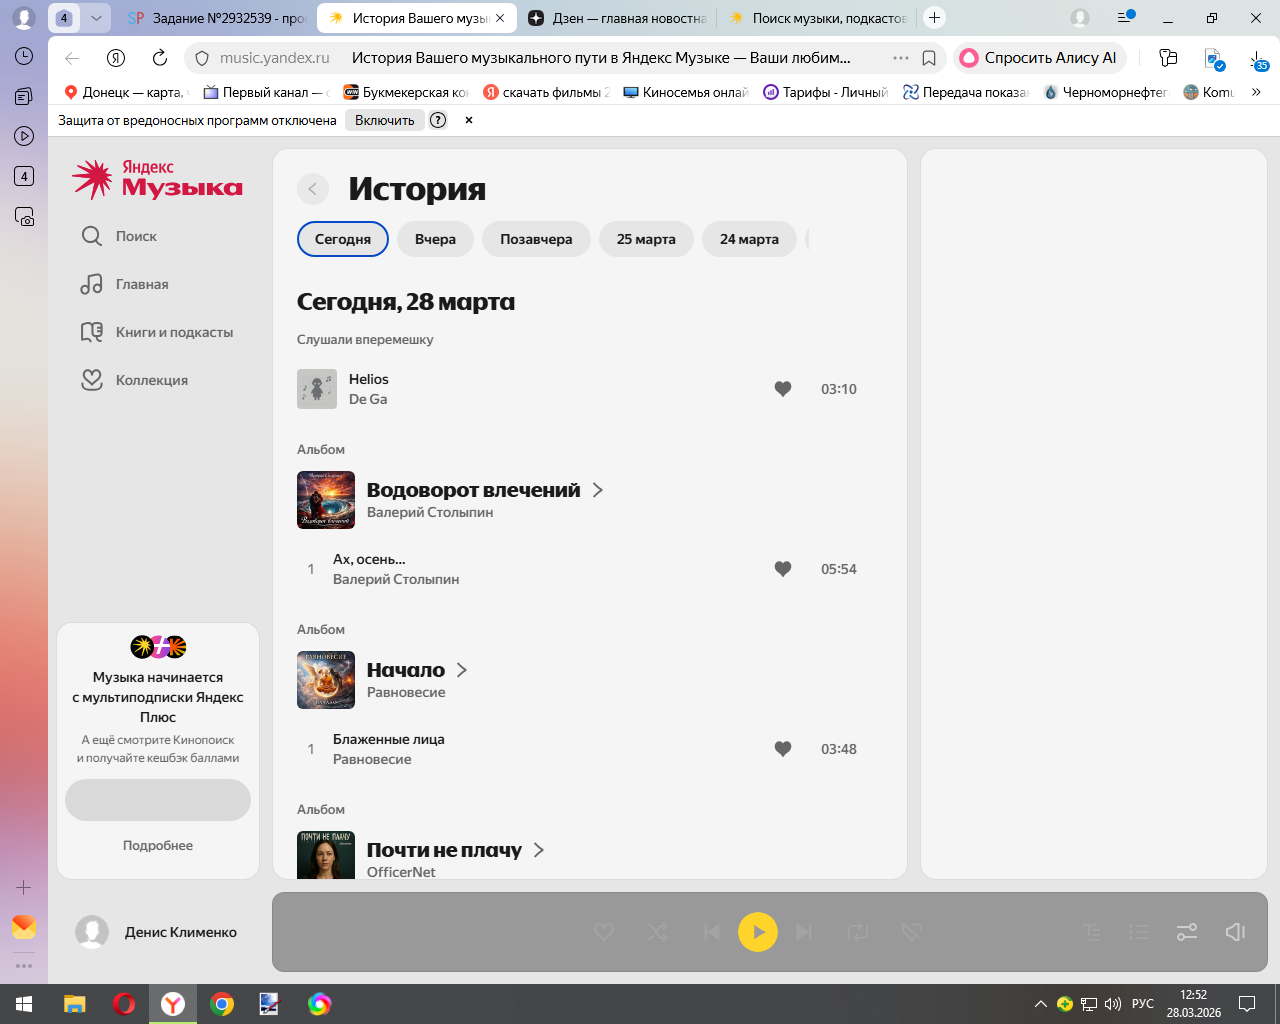Image resolution: width=1280 pixels, height=1024 pixels.
Task: Open the Helios track cover
Action: 317,389
